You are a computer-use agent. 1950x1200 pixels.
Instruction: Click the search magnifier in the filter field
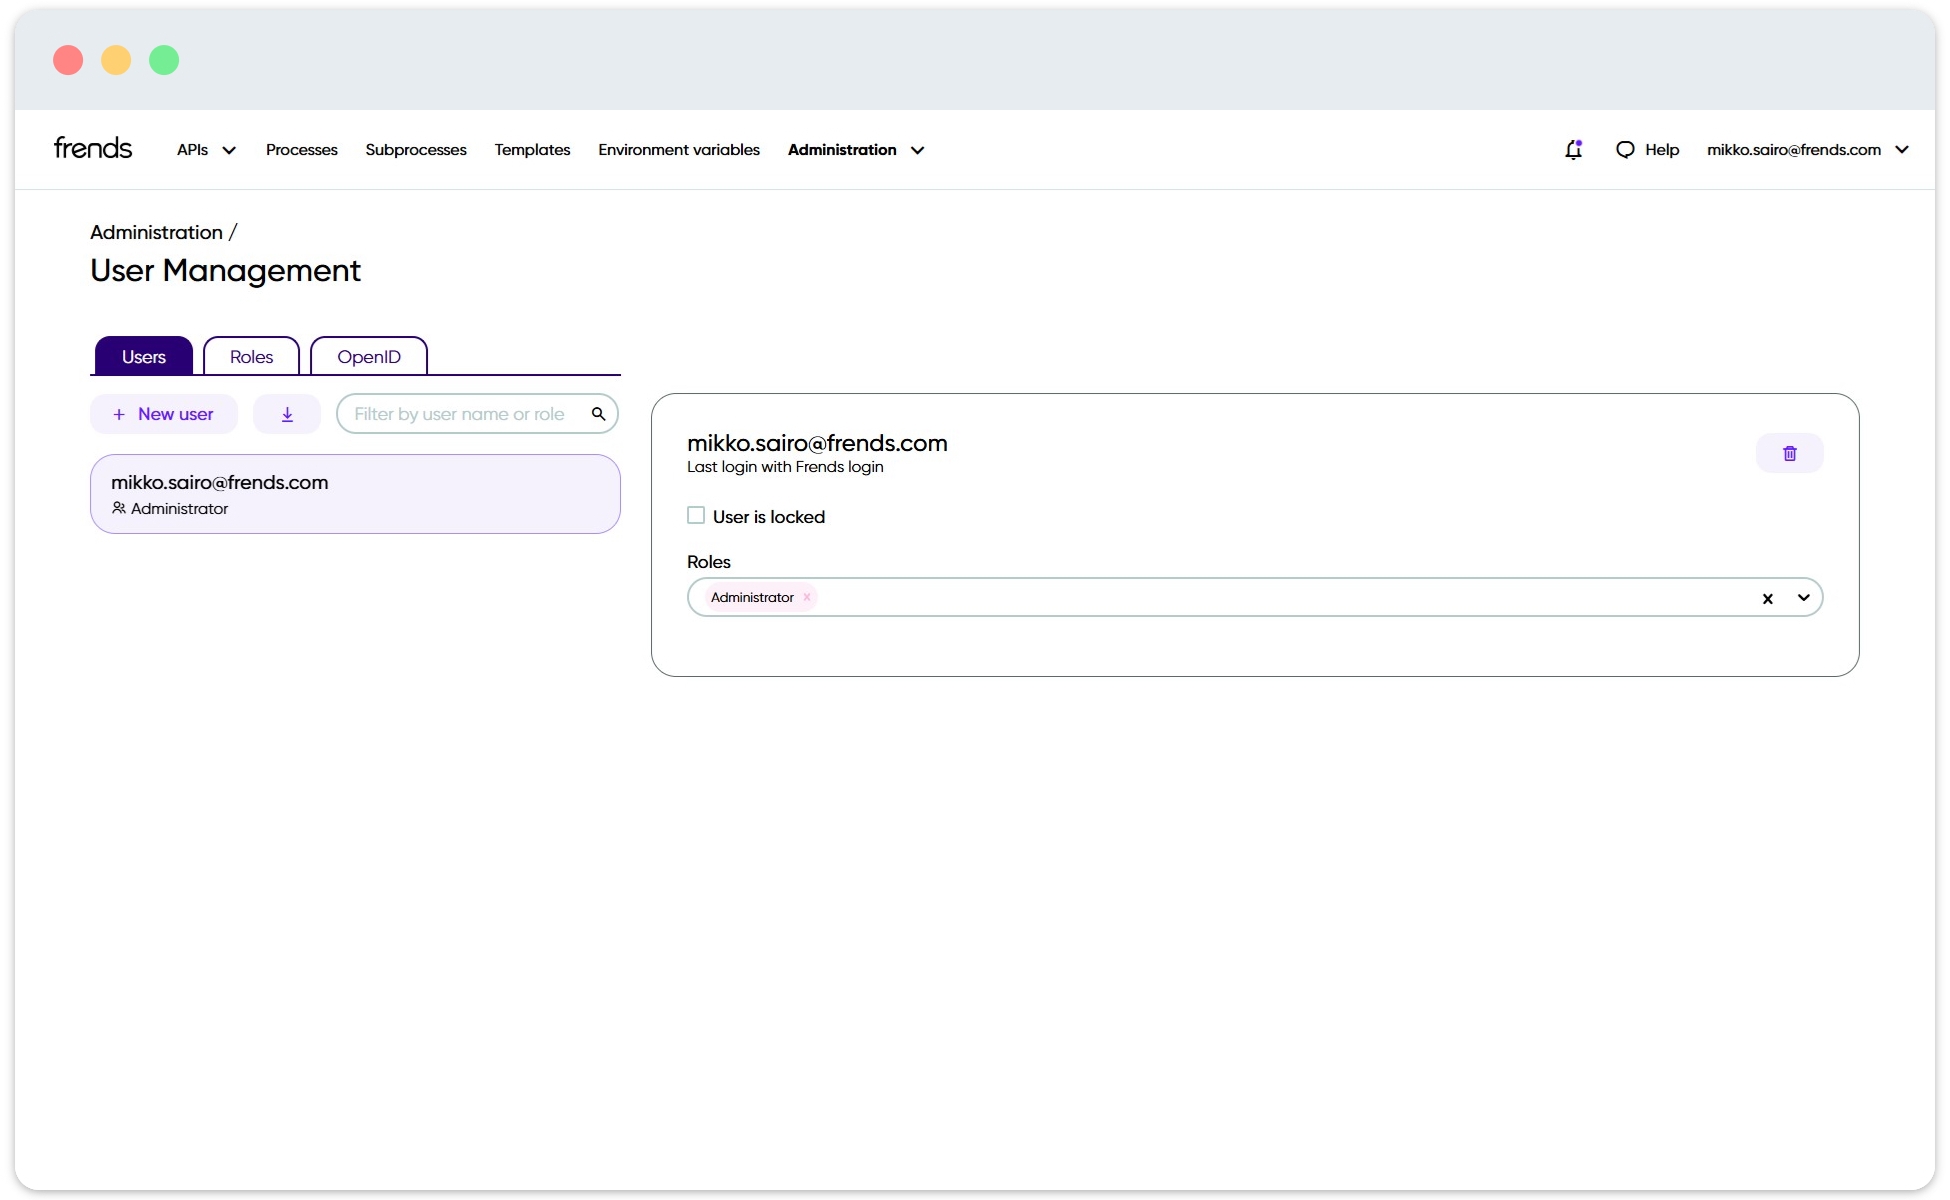point(599,413)
